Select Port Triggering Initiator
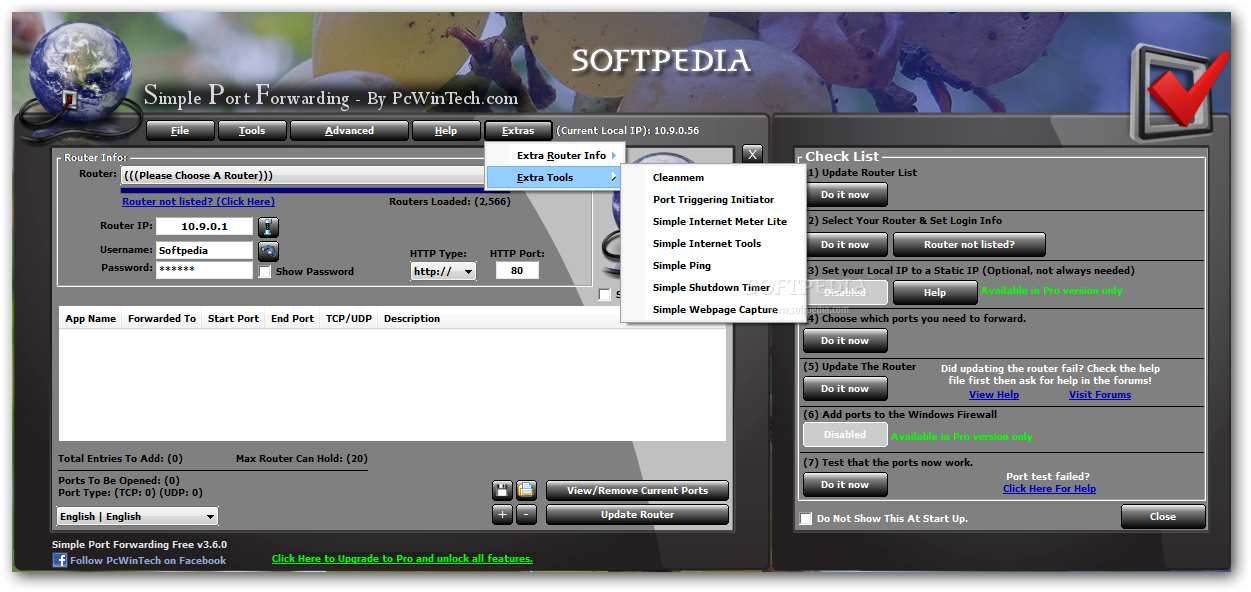 point(712,200)
